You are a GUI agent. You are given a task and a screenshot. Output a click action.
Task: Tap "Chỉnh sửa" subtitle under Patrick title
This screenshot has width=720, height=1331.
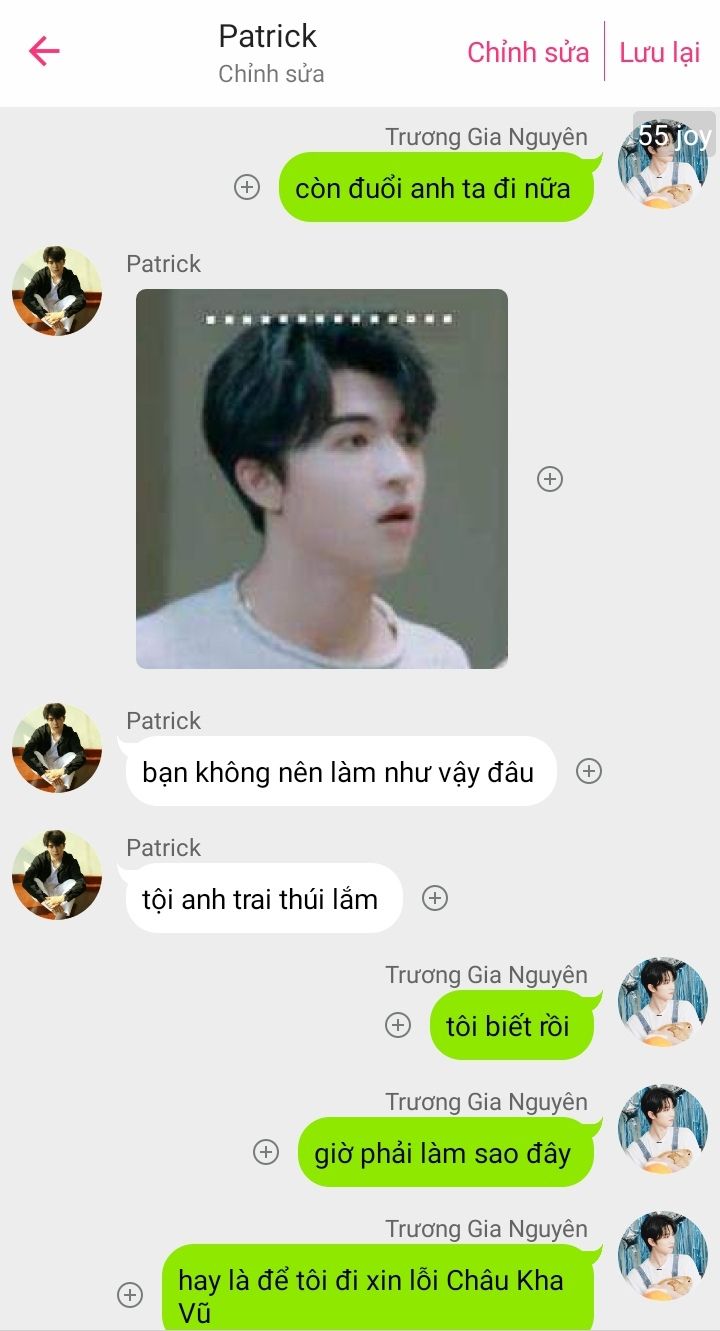pos(271,74)
